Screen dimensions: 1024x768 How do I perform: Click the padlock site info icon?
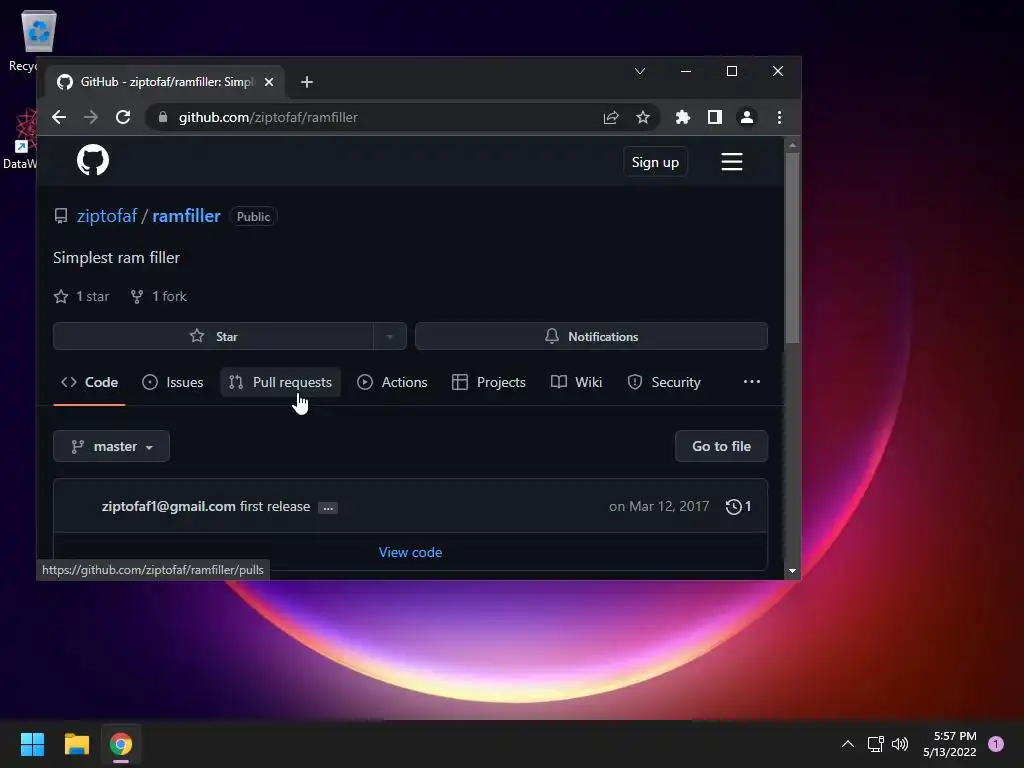tap(163, 118)
